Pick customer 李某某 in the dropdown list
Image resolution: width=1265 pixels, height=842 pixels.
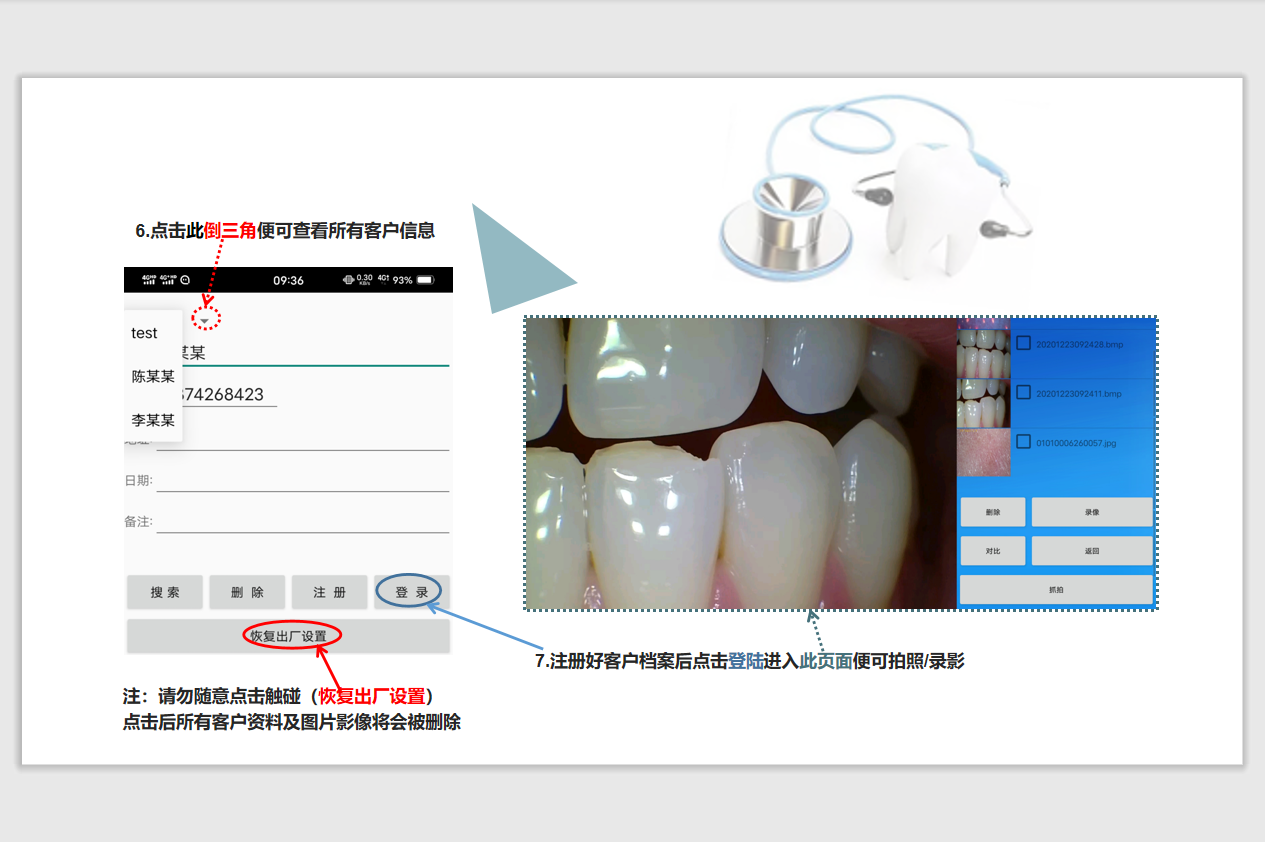coord(153,421)
